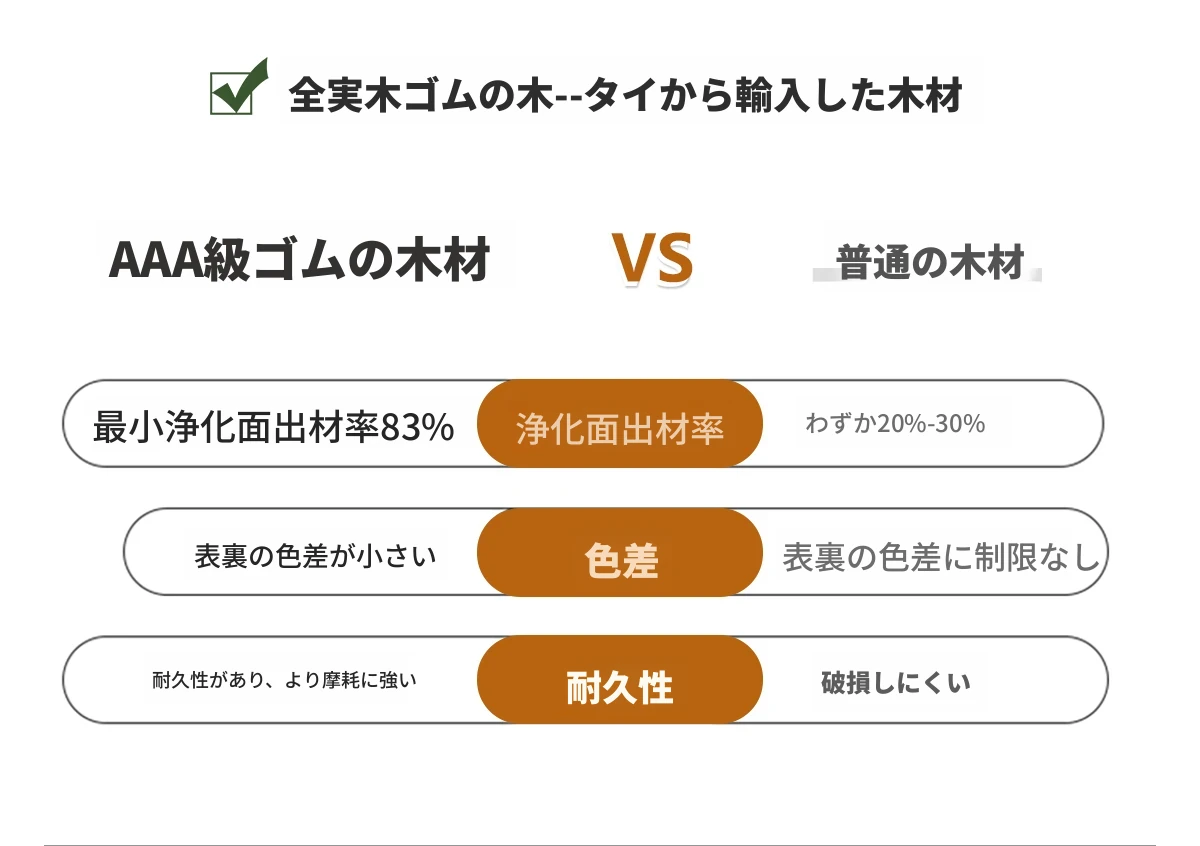The height and width of the screenshot is (846, 1200).
Task: Click the horizontal divider line at bottom
Action: point(600,845)
